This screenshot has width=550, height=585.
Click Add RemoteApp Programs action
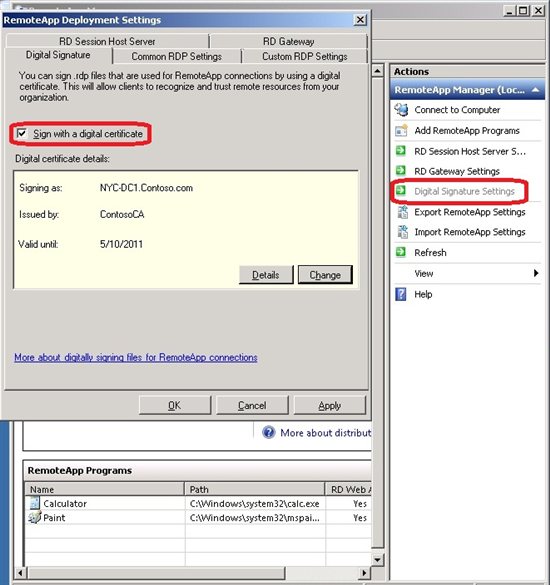point(467,131)
